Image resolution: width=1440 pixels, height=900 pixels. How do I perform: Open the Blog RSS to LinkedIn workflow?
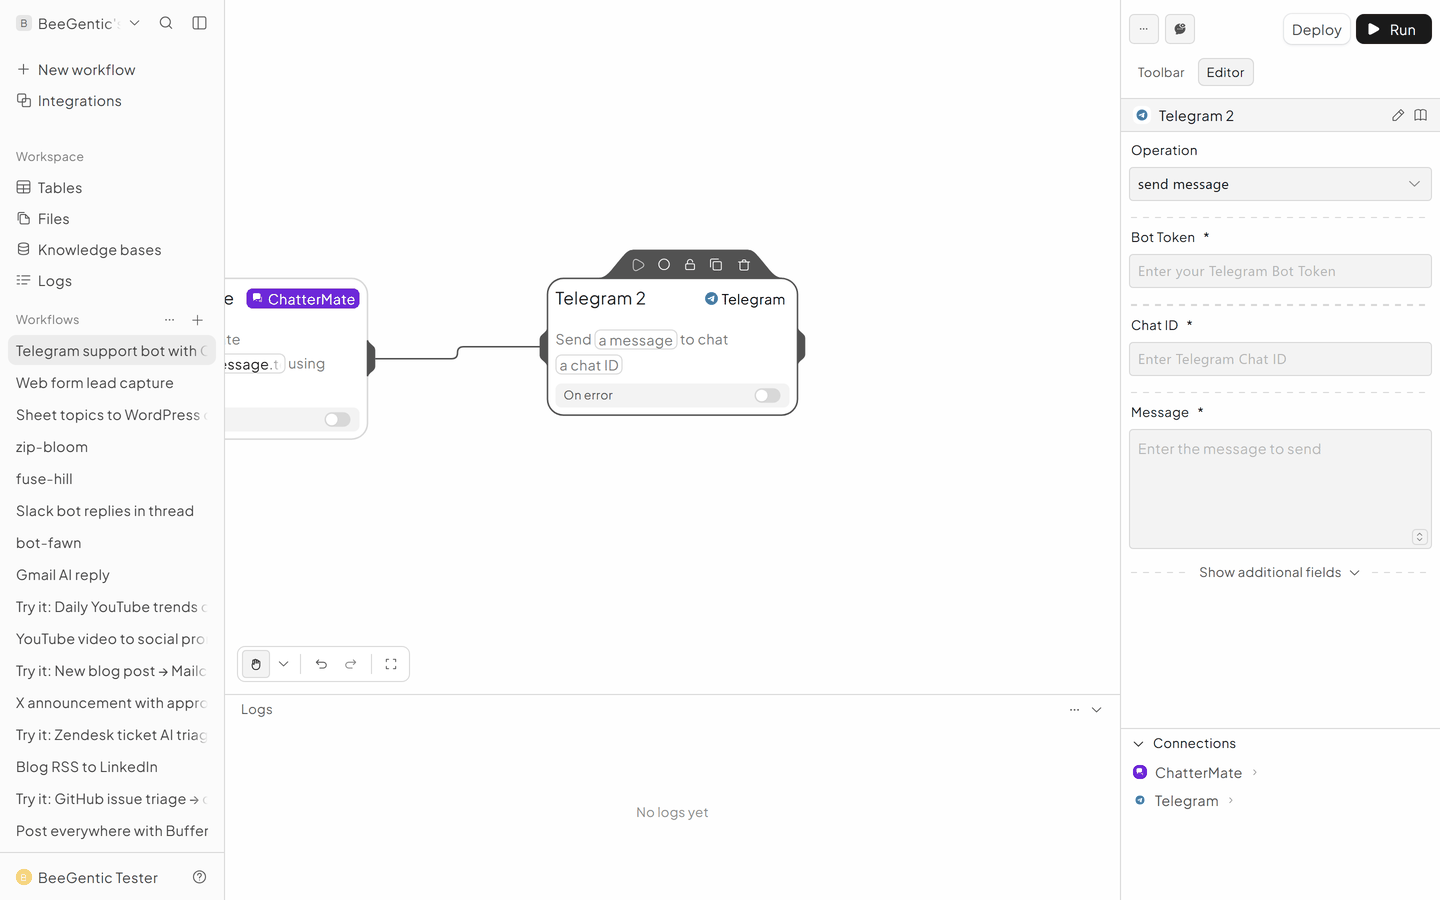(x=112, y=767)
